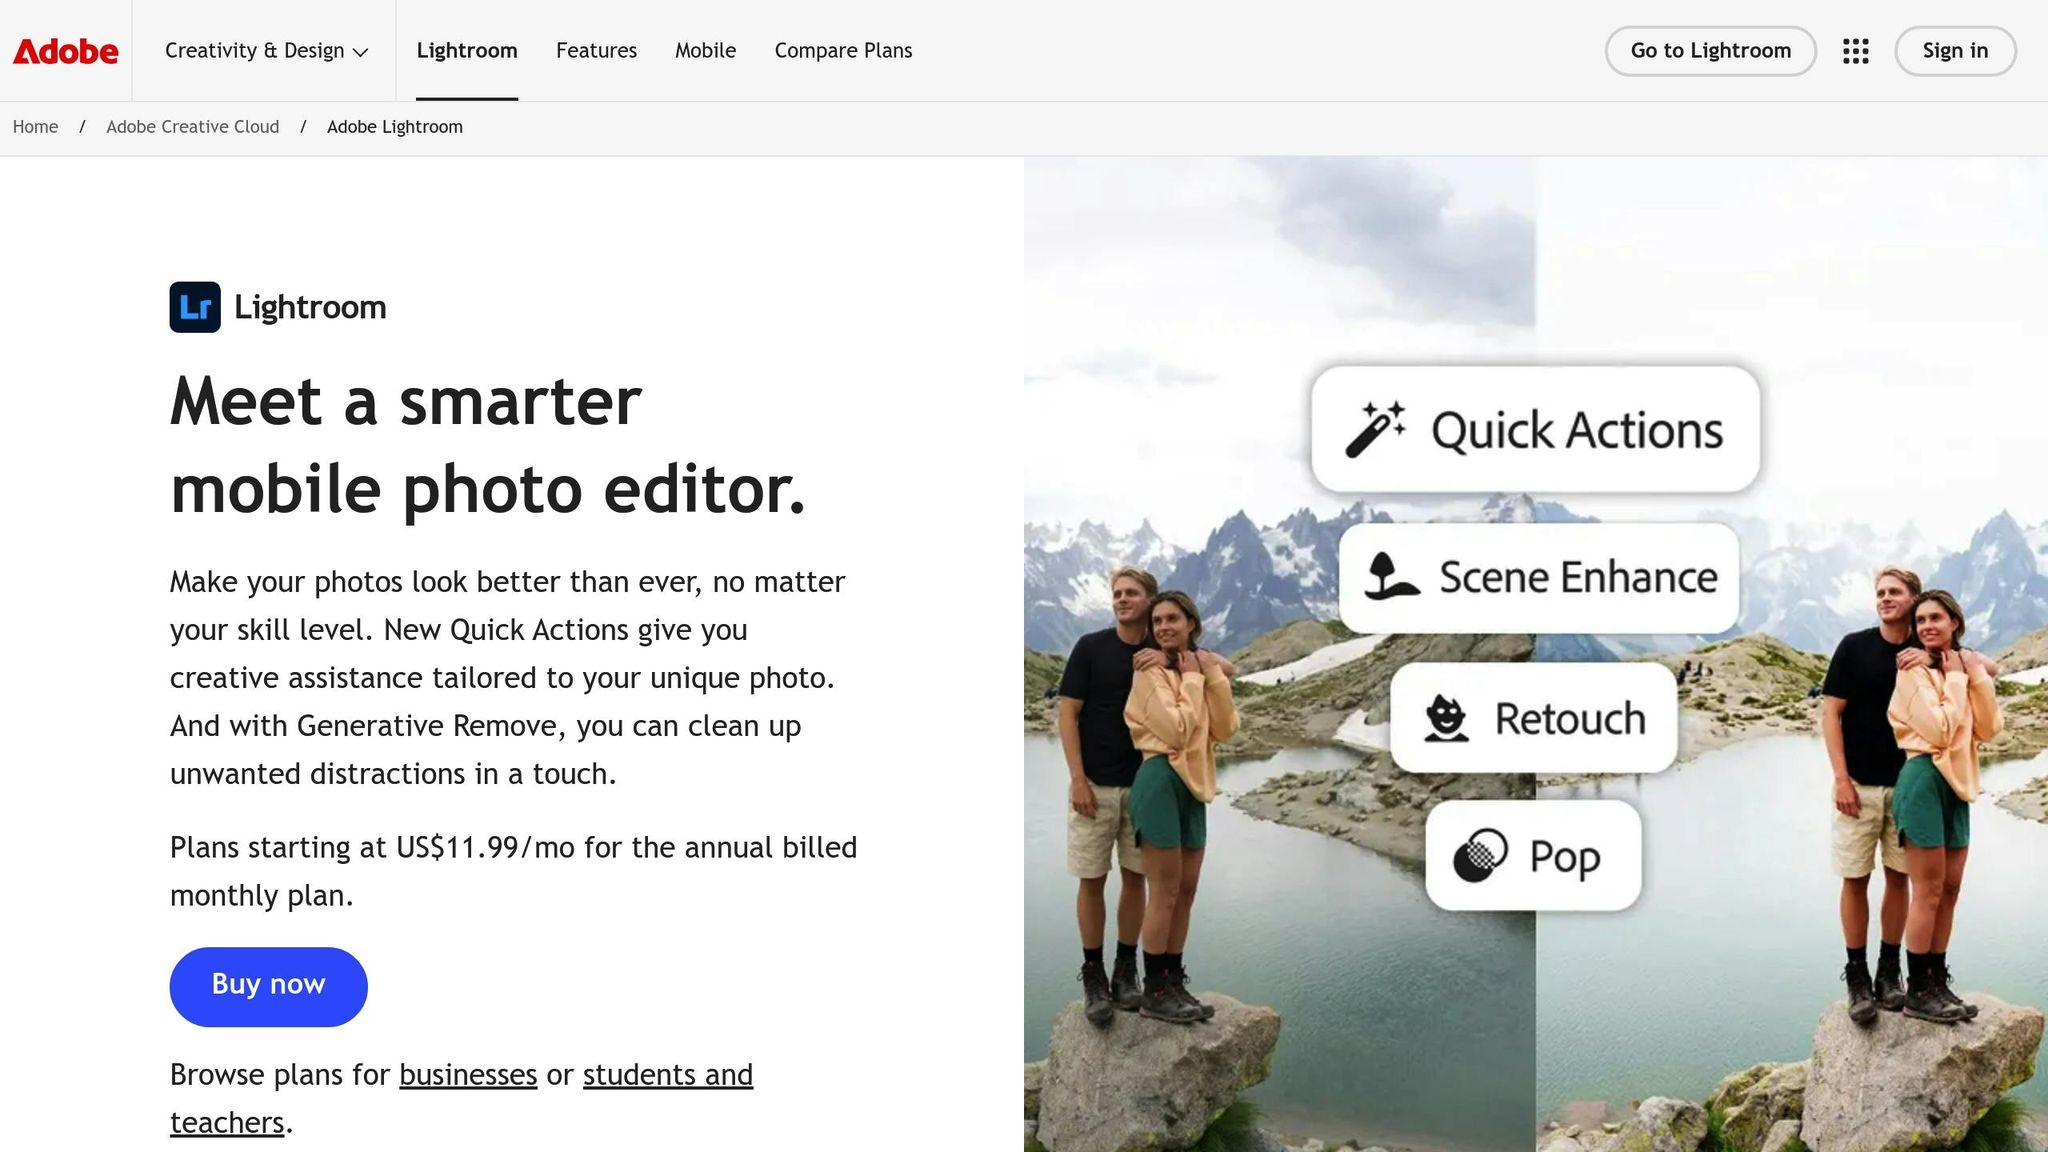This screenshot has width=2048, height=1152.
Task: Expand the Creativity & Design menu
Action: (266, 51)
